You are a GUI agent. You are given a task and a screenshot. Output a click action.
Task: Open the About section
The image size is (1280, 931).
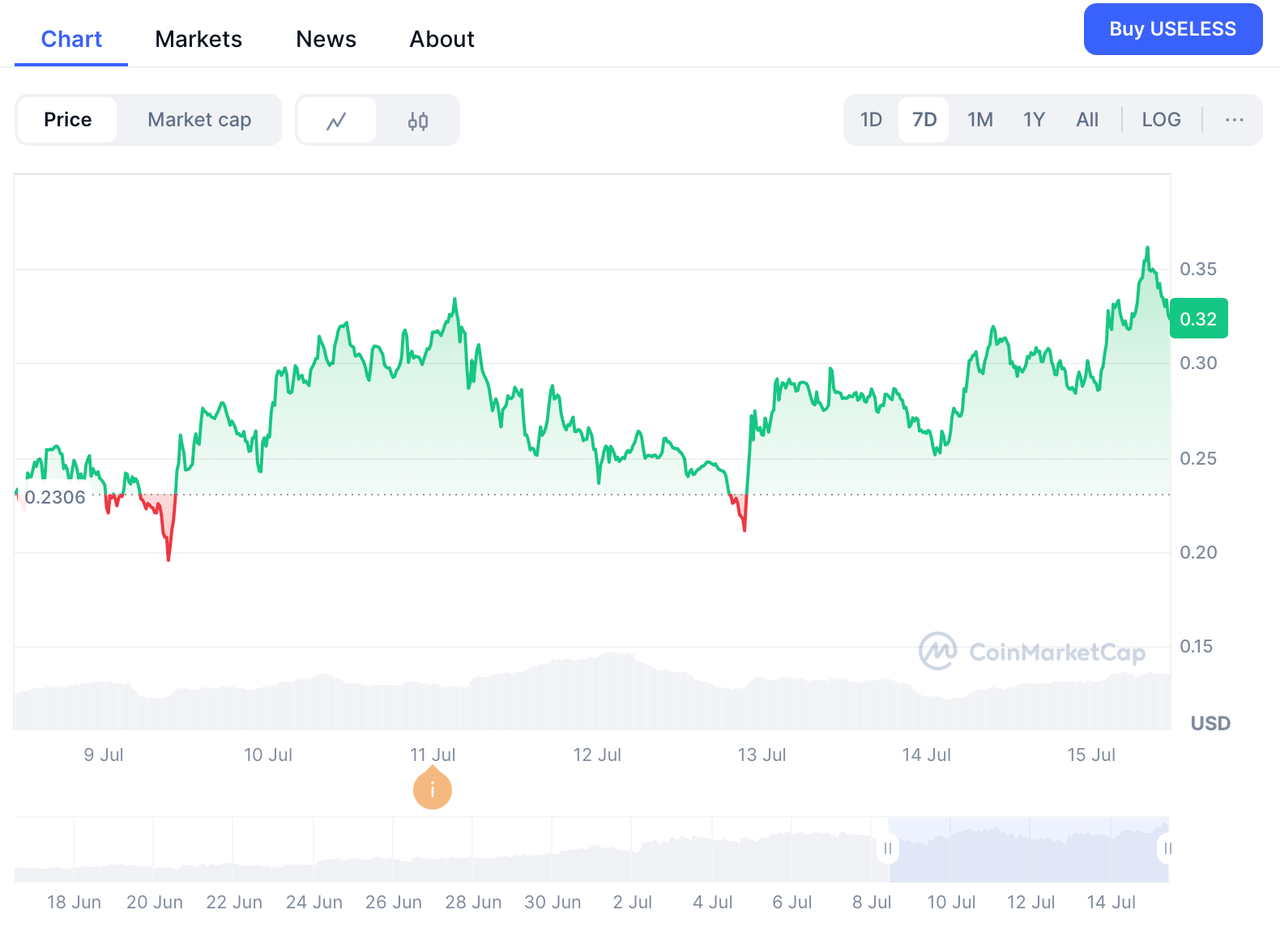tap(441, 39)
